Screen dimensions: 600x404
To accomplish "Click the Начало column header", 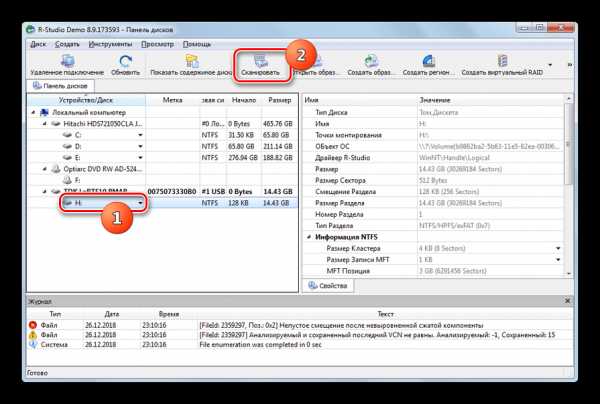I will 244,100.
